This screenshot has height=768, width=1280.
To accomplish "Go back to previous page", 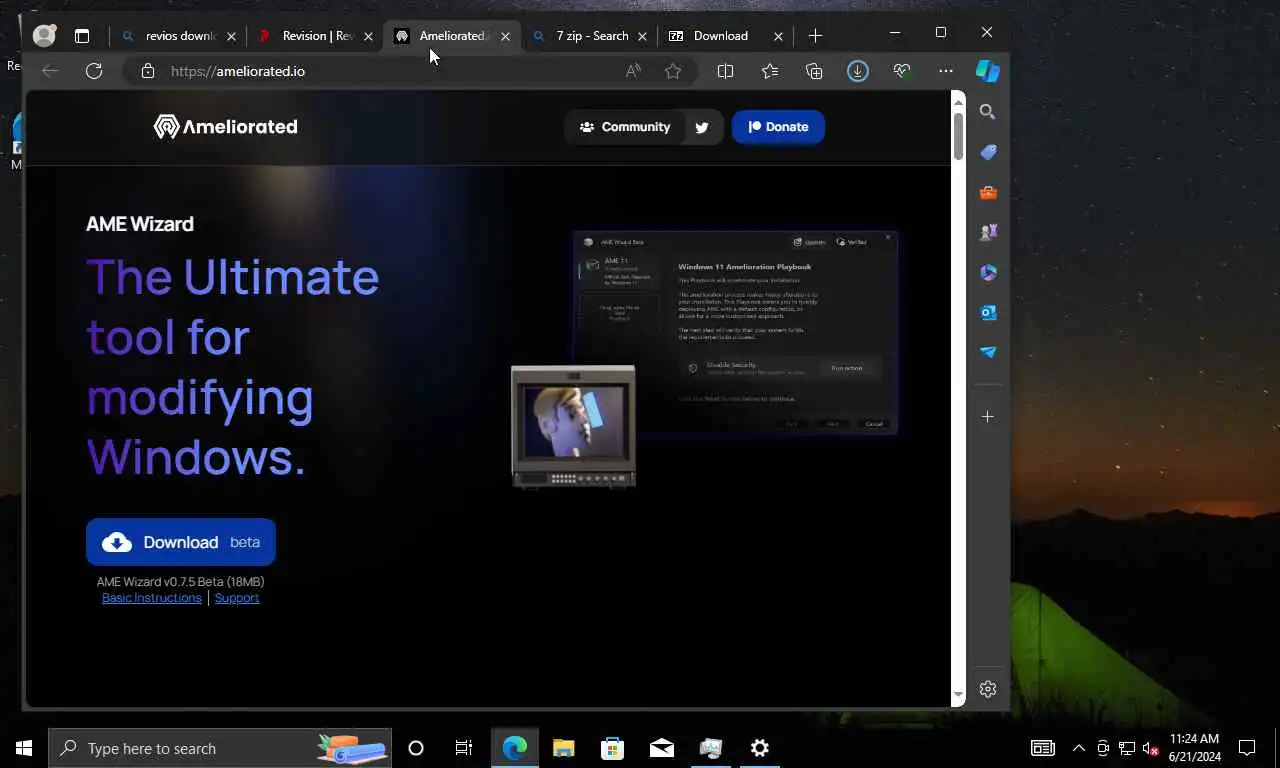I will tap(50, 71).
